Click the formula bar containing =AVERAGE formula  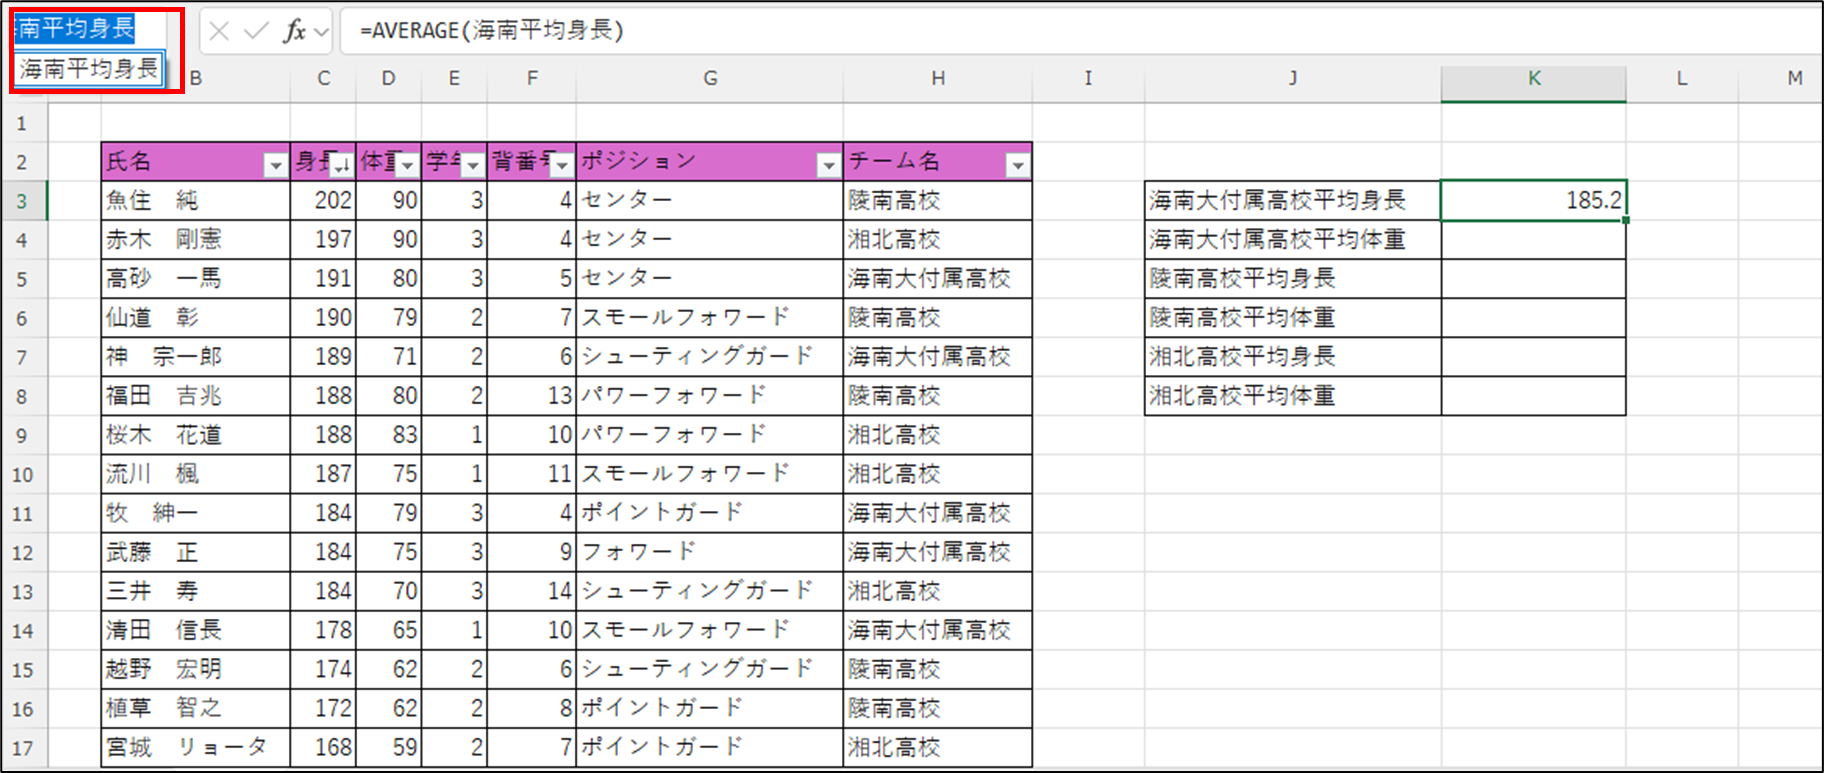pos(1000,31)
